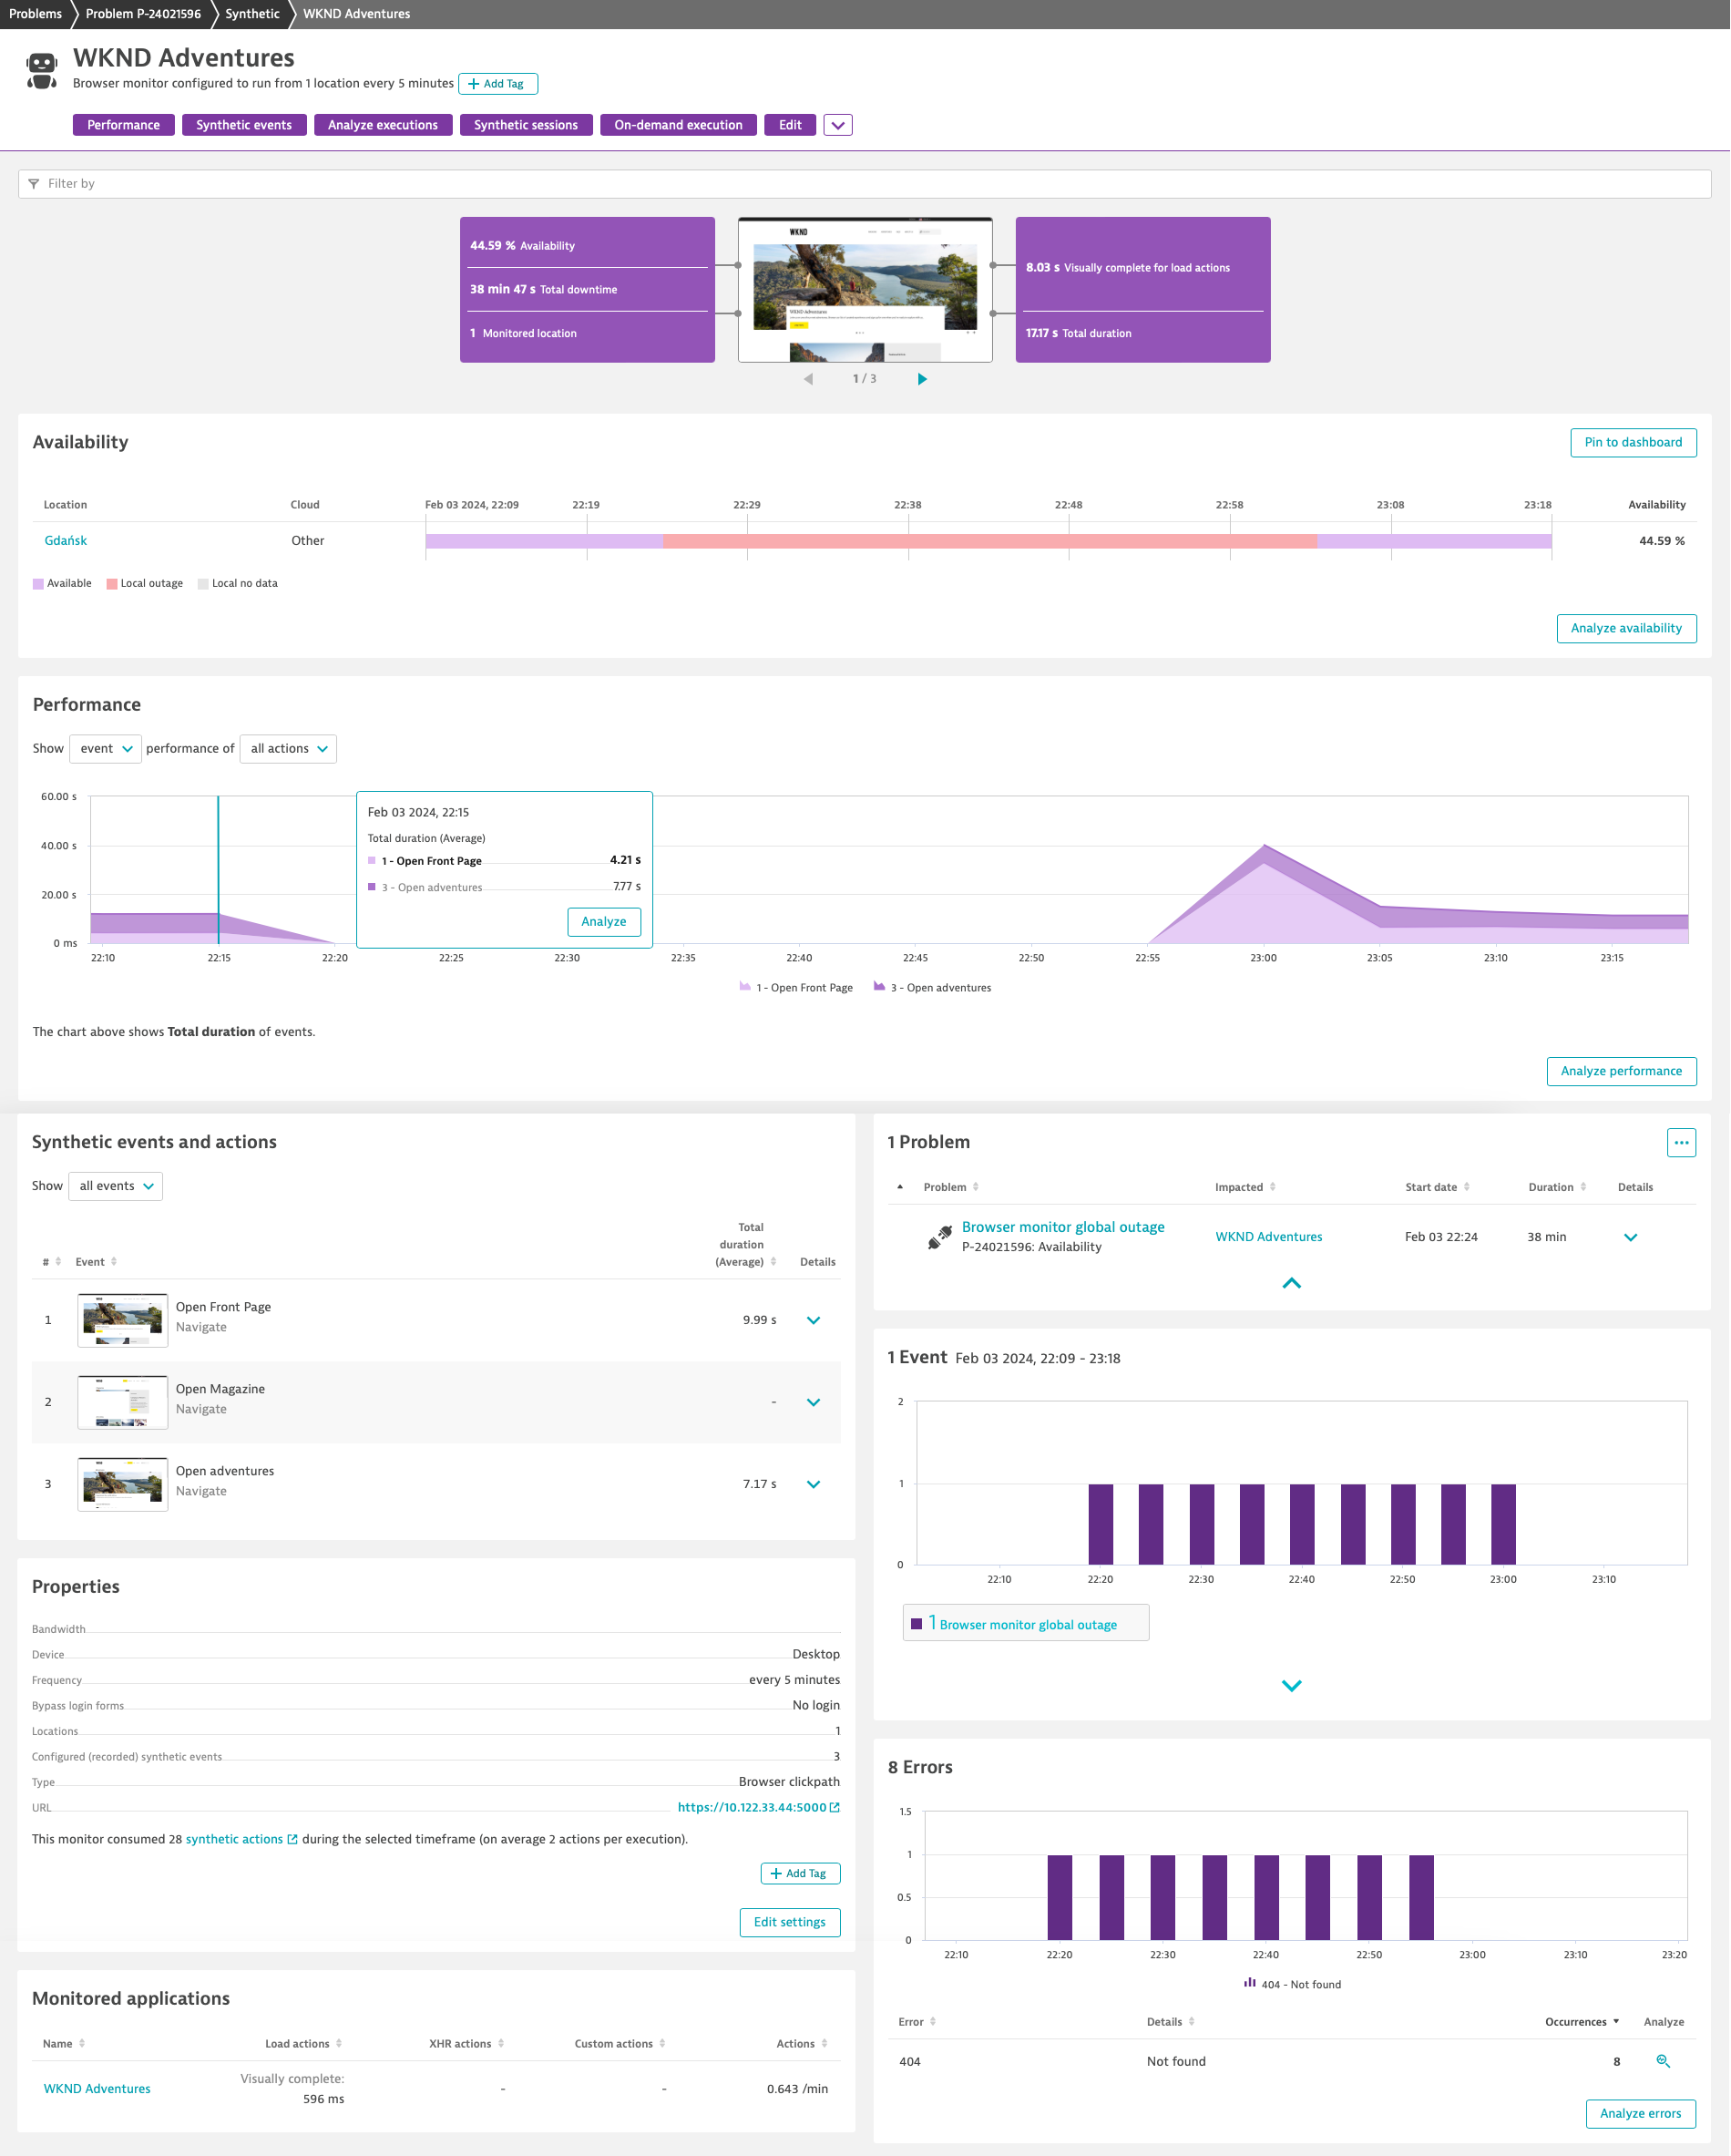Click the pink local outage availability bar

pos(989,541)
